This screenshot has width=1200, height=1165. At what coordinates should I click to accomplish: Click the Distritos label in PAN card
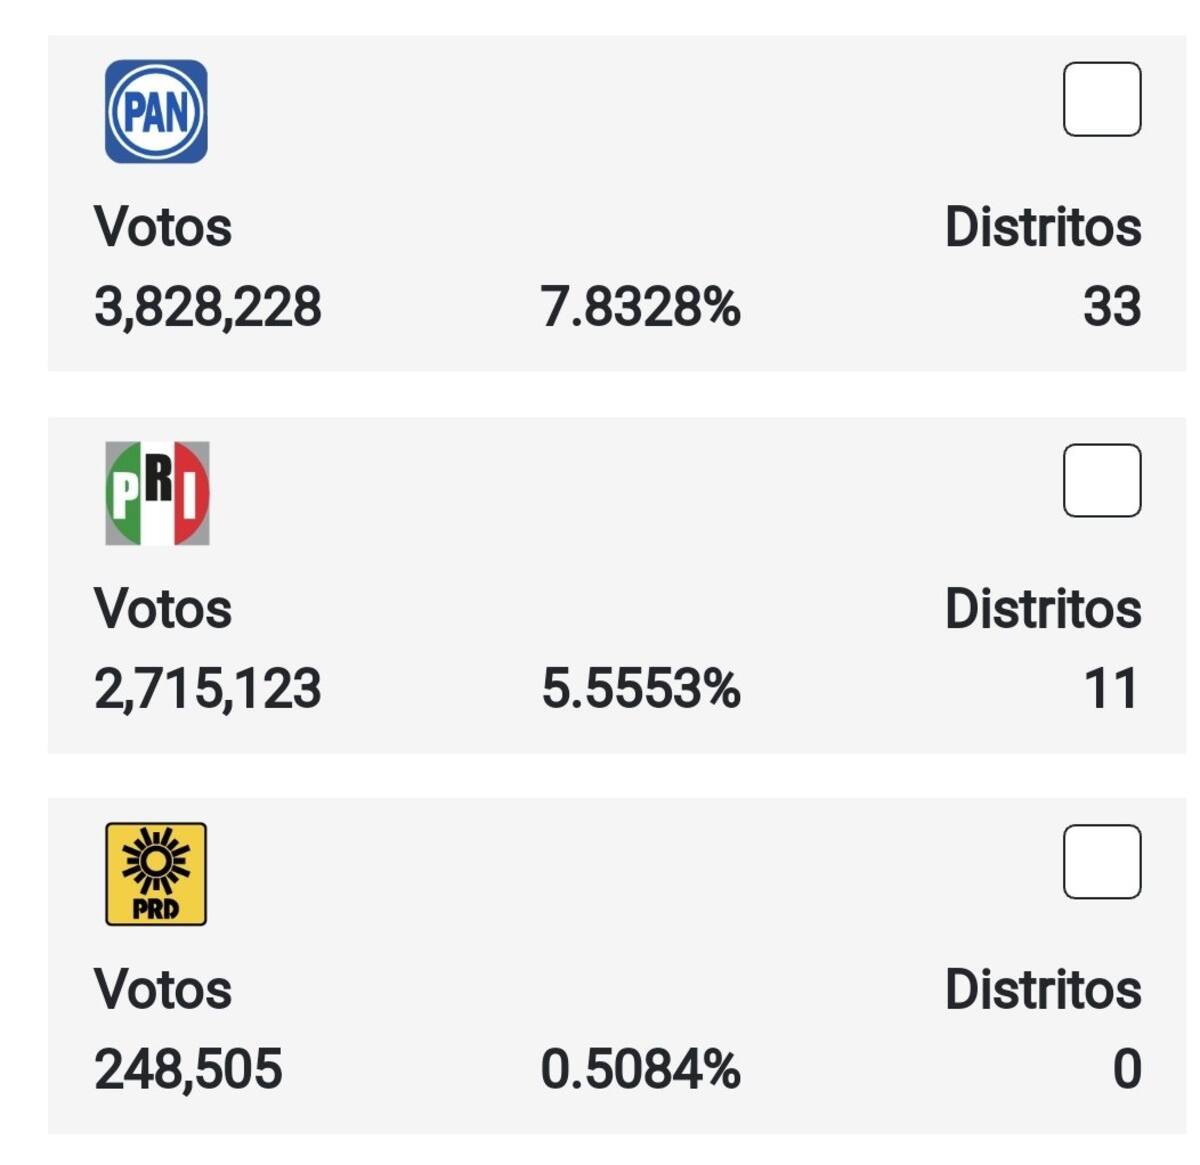point(1043,227)
